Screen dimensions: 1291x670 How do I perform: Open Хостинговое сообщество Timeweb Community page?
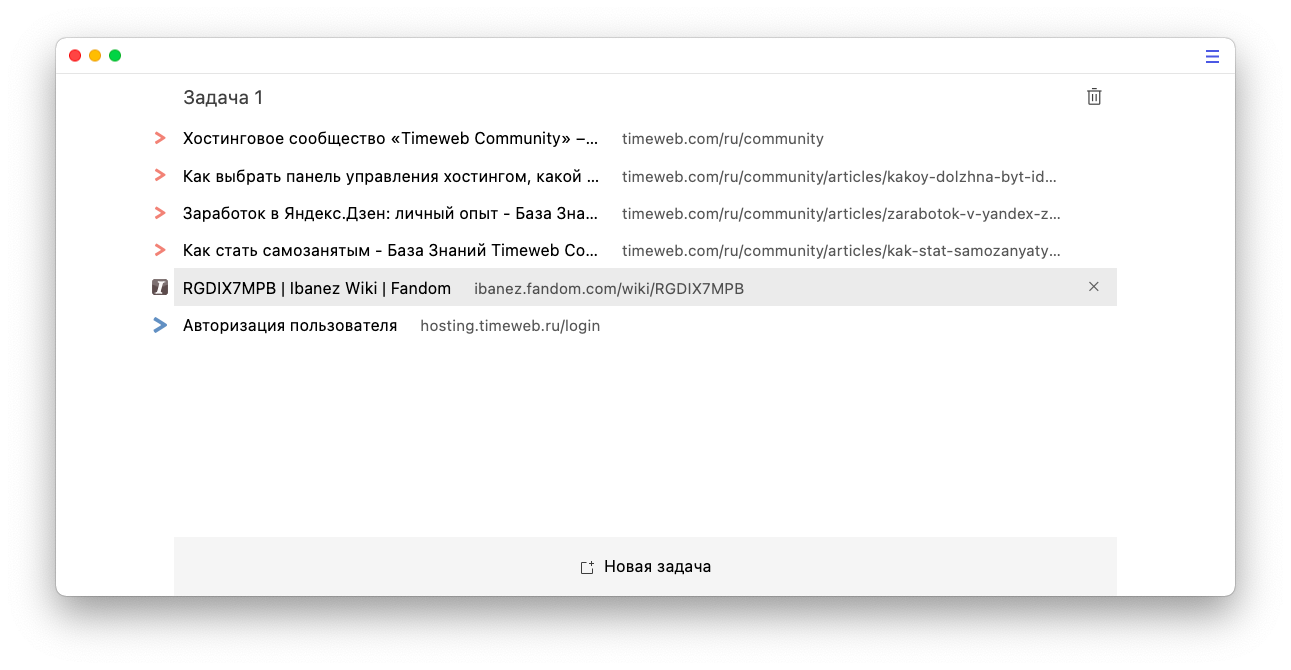(x=390, y=139)
